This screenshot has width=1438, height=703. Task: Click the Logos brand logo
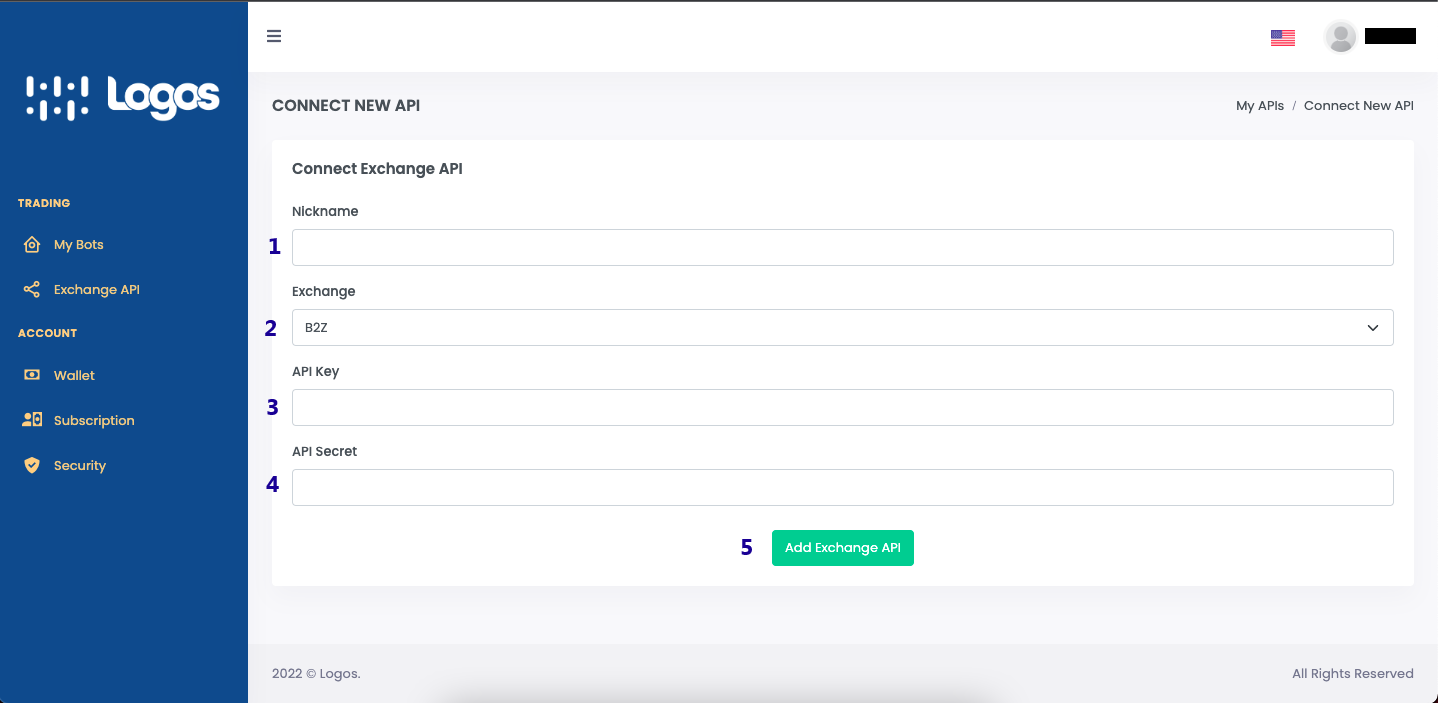[x=123, y=98]
